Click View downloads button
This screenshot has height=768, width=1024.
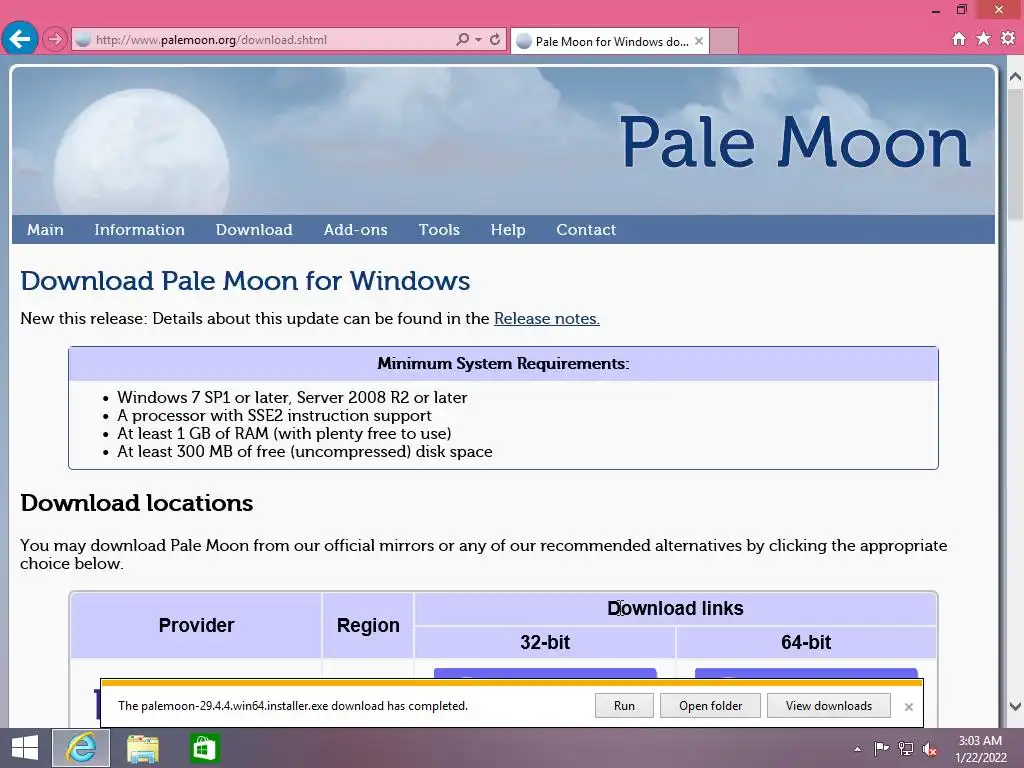click(828, 706)
